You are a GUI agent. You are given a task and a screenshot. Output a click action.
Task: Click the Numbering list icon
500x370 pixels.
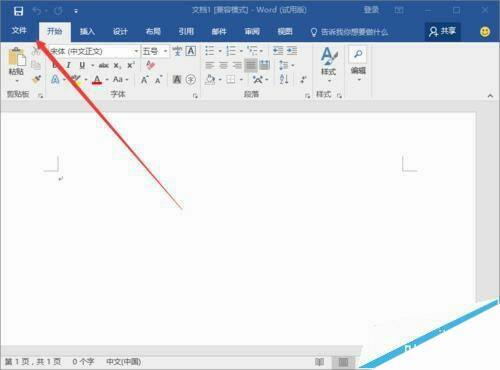[231, 51]
